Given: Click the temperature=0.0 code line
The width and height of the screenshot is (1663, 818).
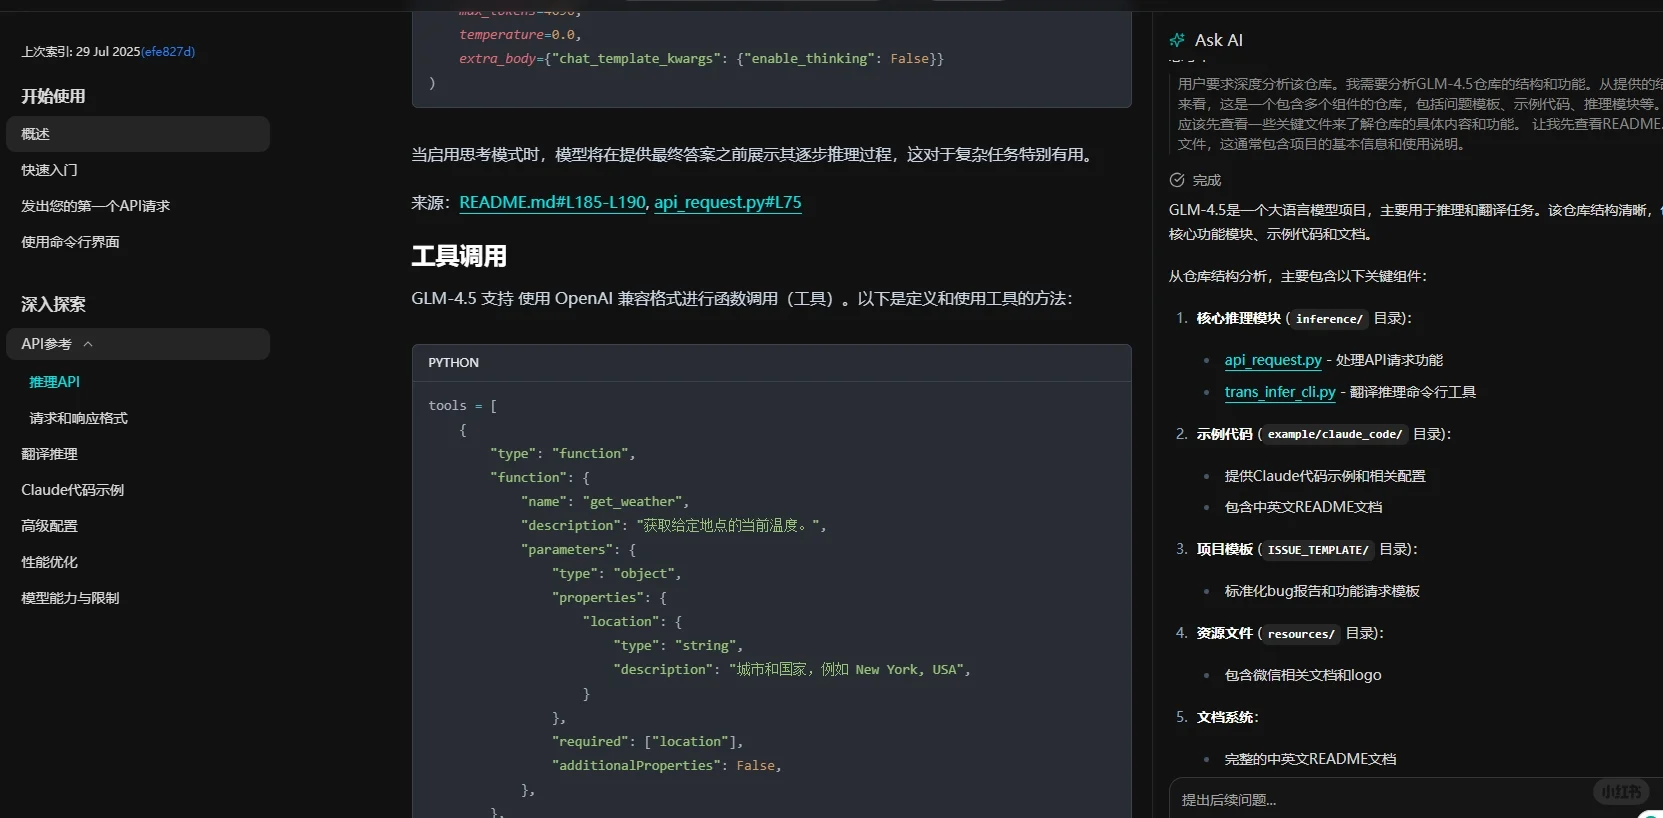Looking at the screenshot, I should click(x=520, y=35).
